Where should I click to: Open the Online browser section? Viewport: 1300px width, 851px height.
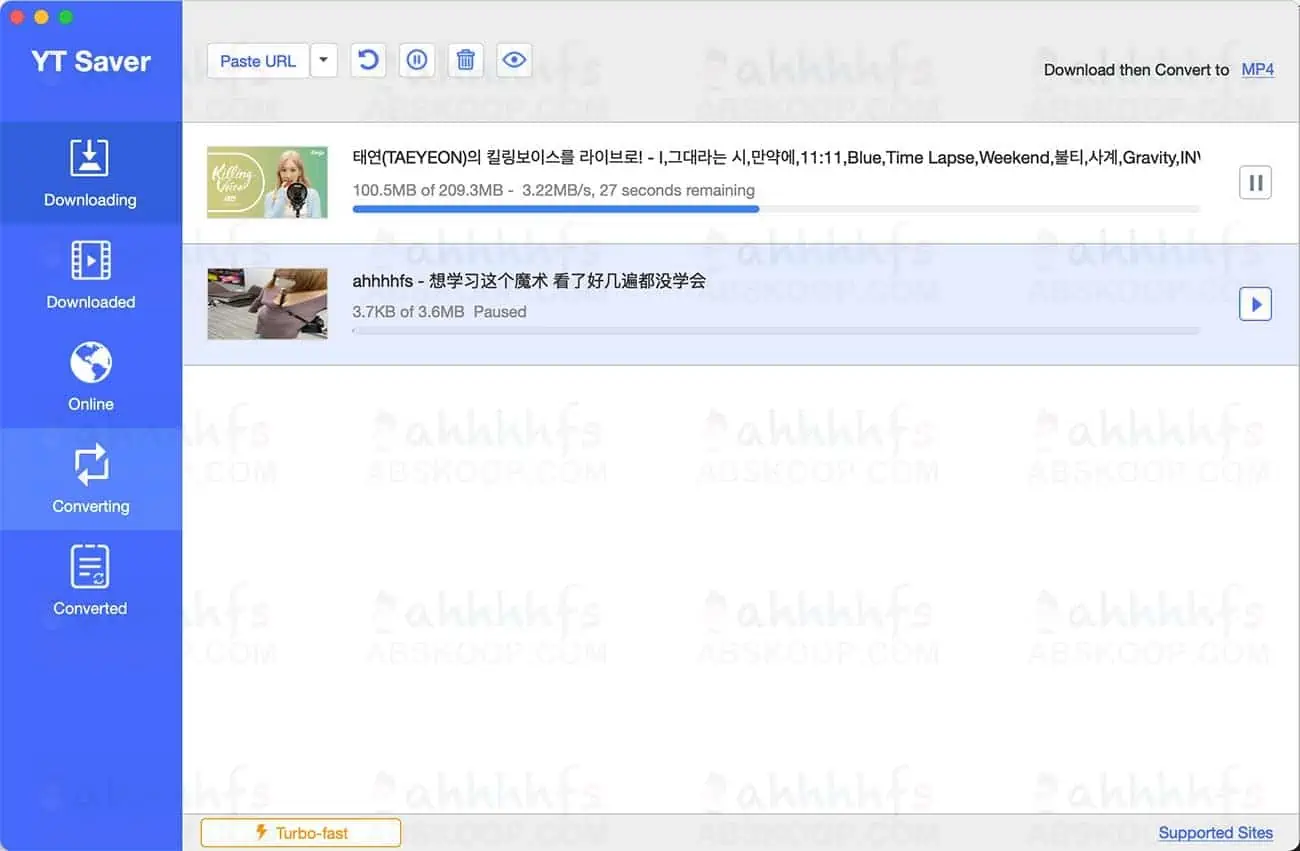tap(91, 379)
